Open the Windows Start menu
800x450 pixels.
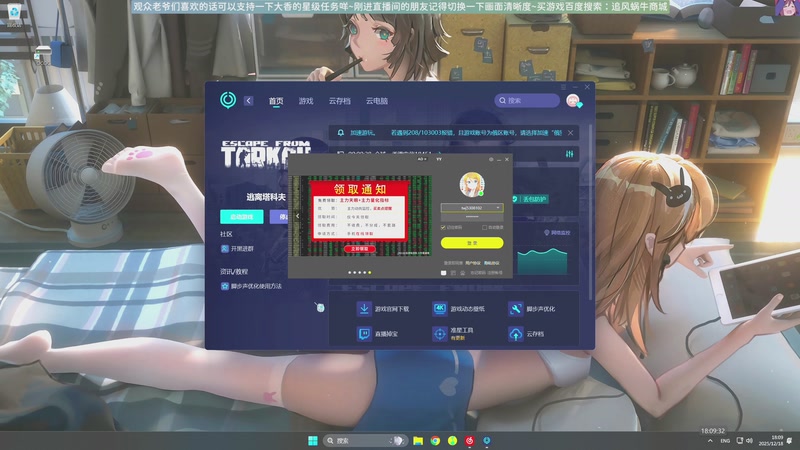click(x=313, y=440)
